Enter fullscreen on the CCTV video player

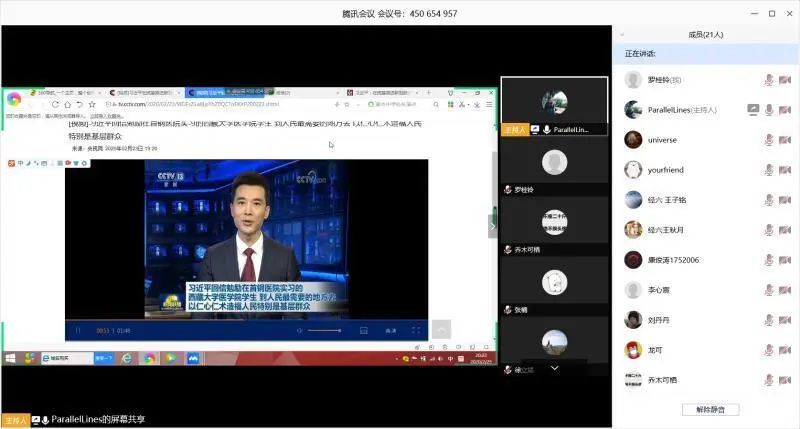click(x=417, y=330)
